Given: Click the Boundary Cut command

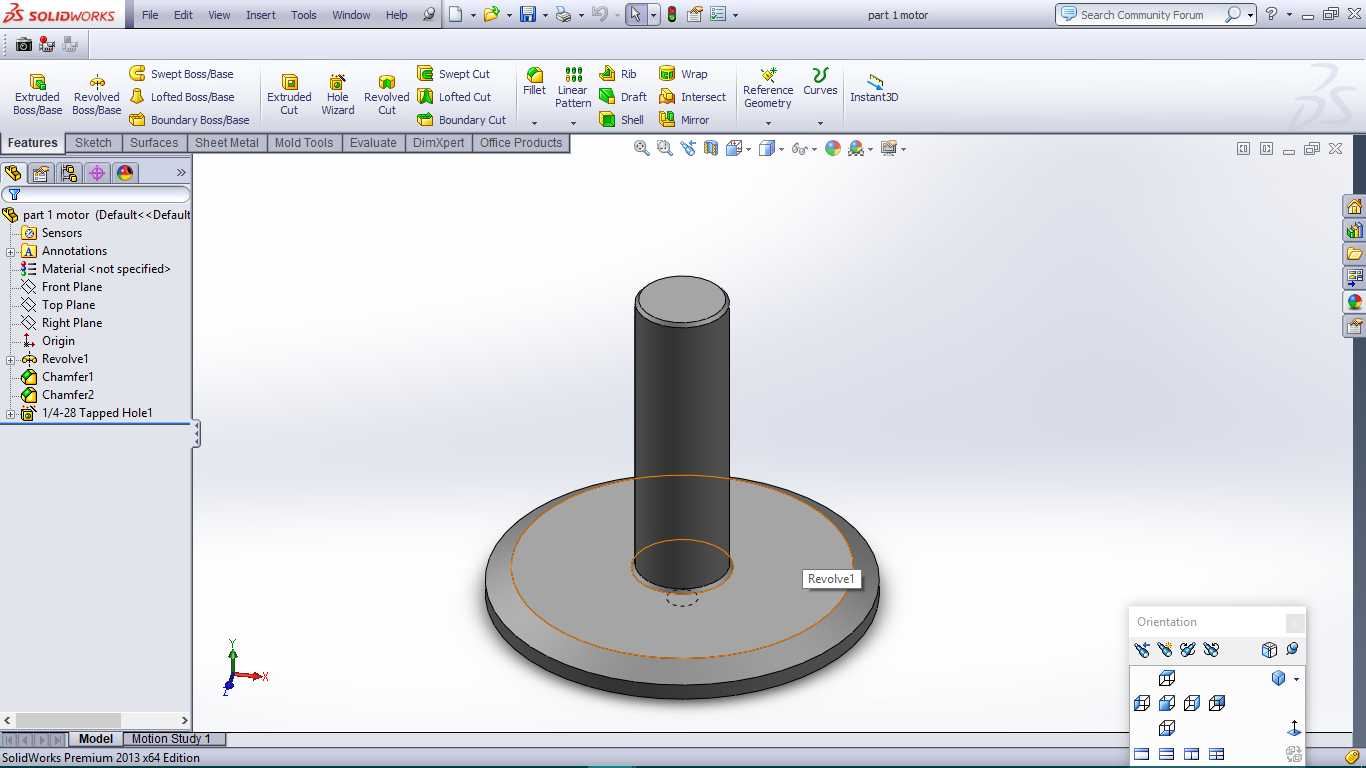Looking at the screenshot, I should [x=462, y=120].
